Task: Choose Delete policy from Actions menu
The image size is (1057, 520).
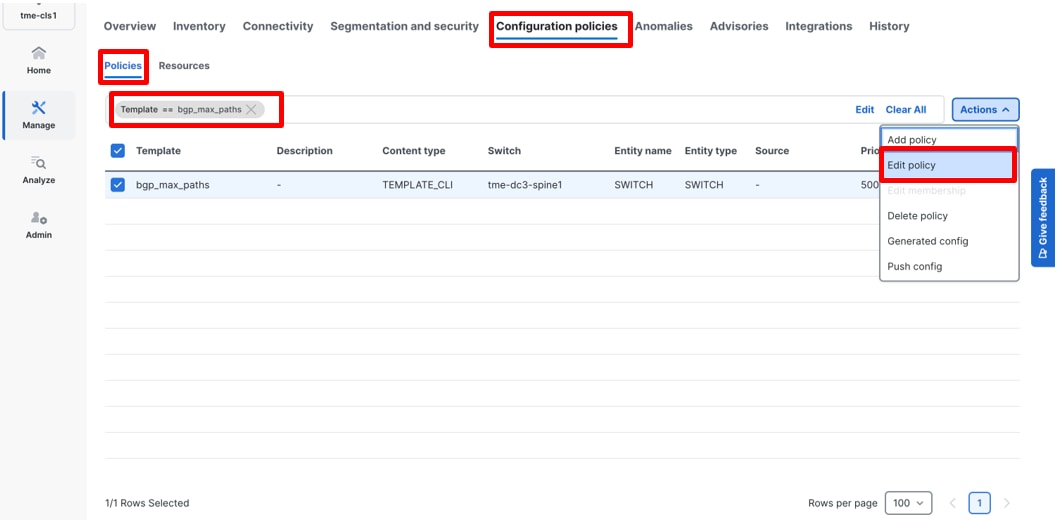Action: click(949, 216)
